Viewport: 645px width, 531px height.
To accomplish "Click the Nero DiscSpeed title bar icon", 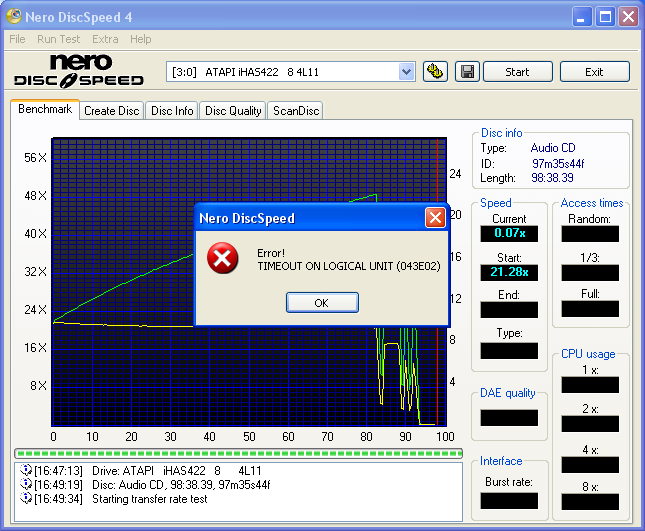I will 14,16.
